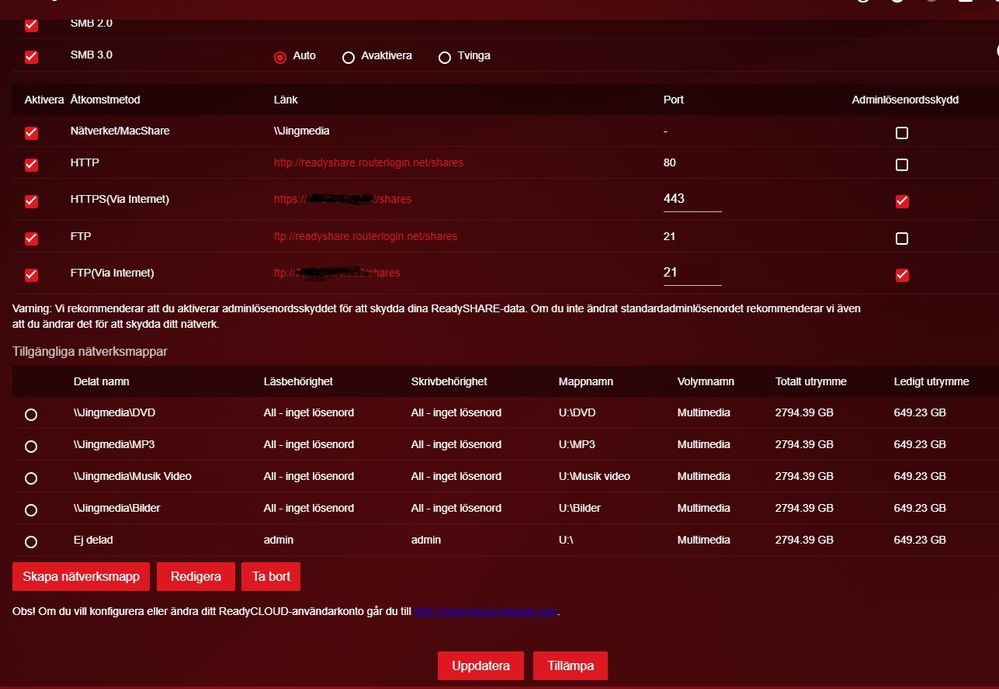Viewport: 999px width, 689px height.
Task: Select the \\Jingmedia\Musik Video share
Action: [x=31, y=478]
